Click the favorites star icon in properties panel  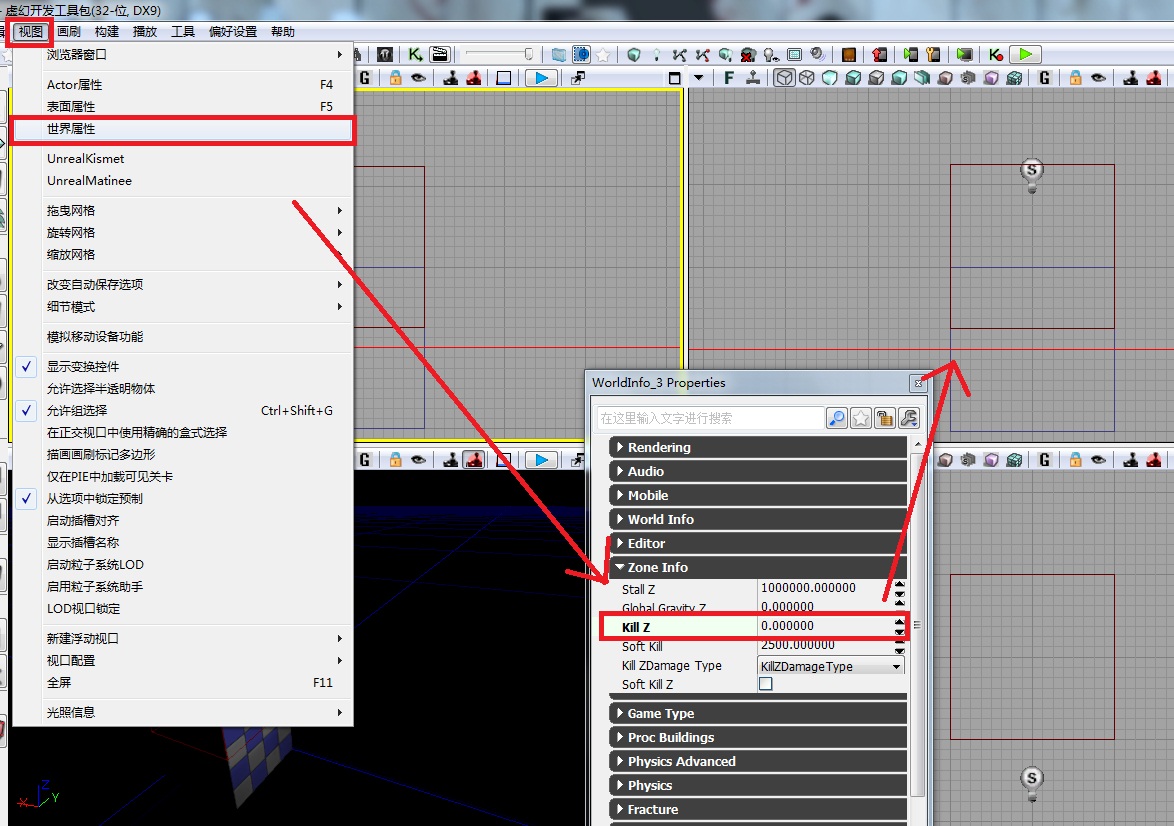(x=861, y=418)
